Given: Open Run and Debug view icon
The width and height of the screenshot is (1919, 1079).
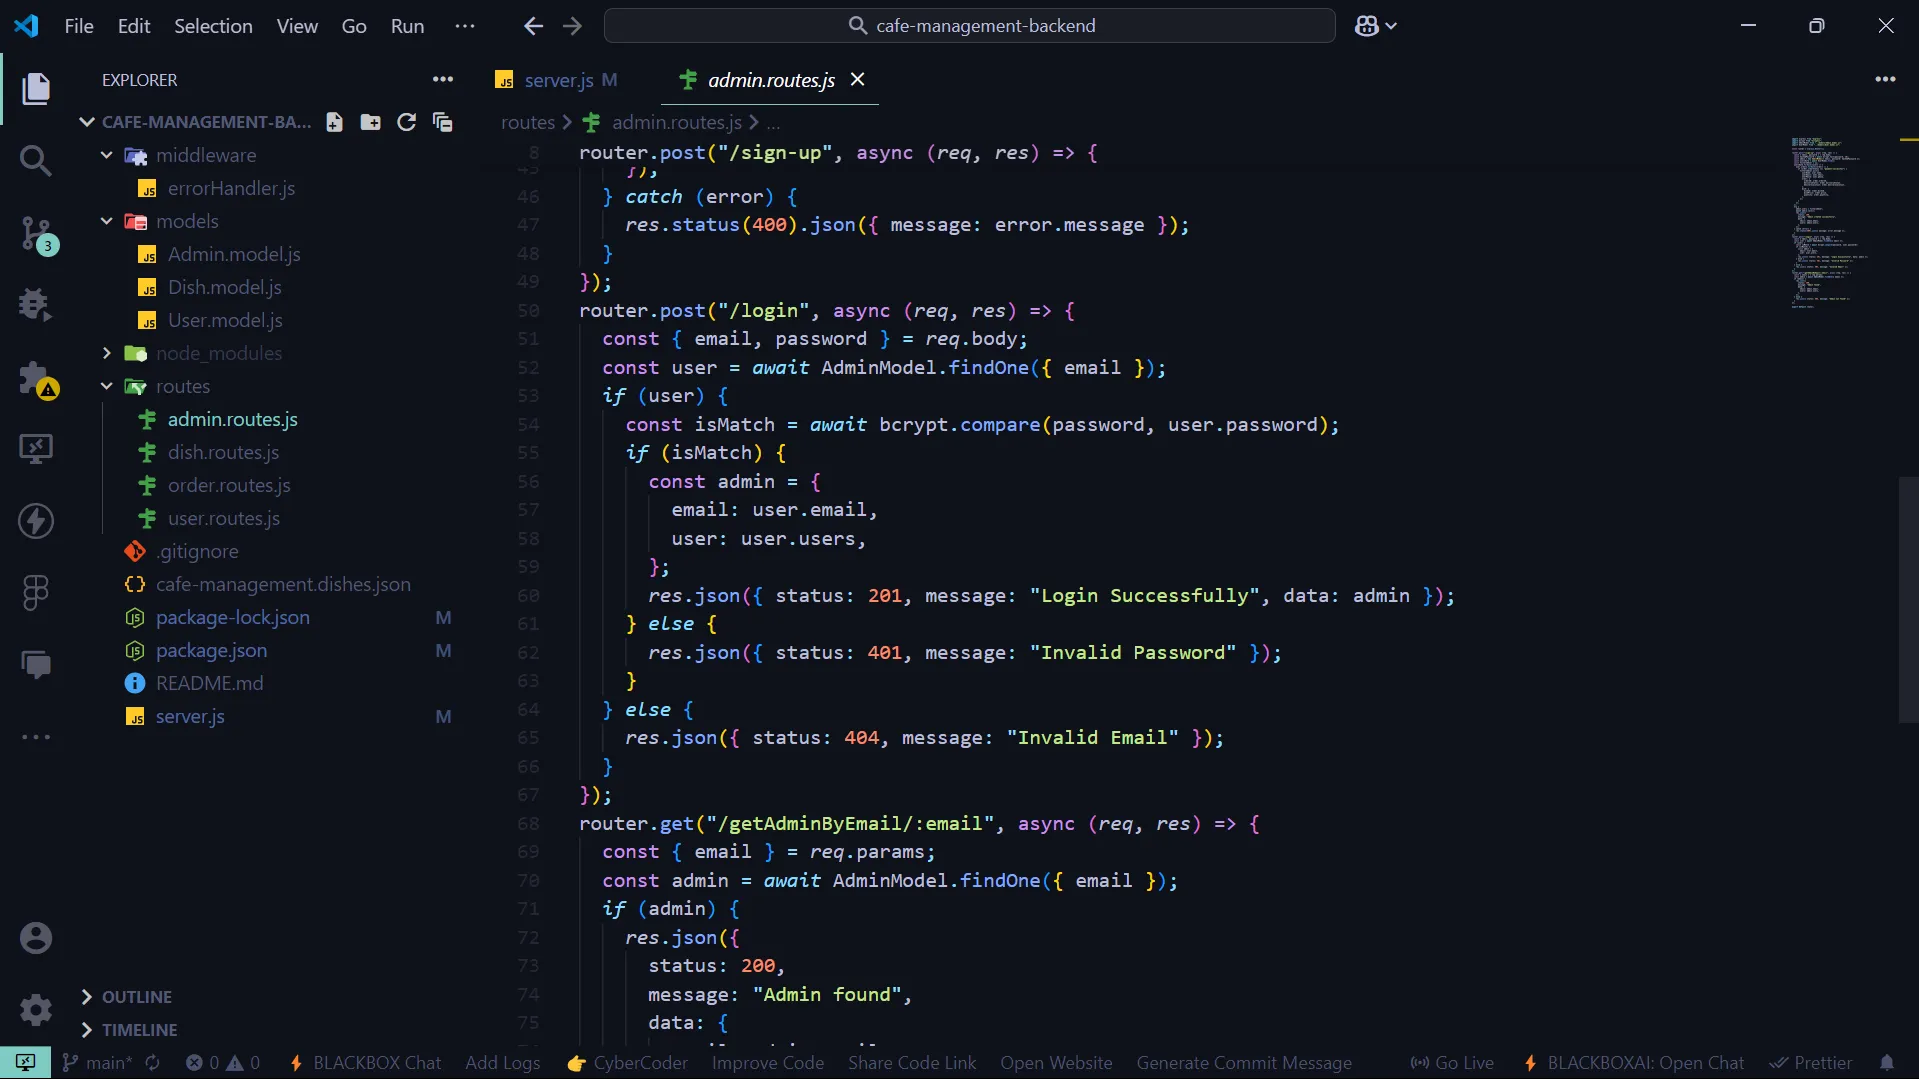Looking at the screenshot, I should 36,304.
